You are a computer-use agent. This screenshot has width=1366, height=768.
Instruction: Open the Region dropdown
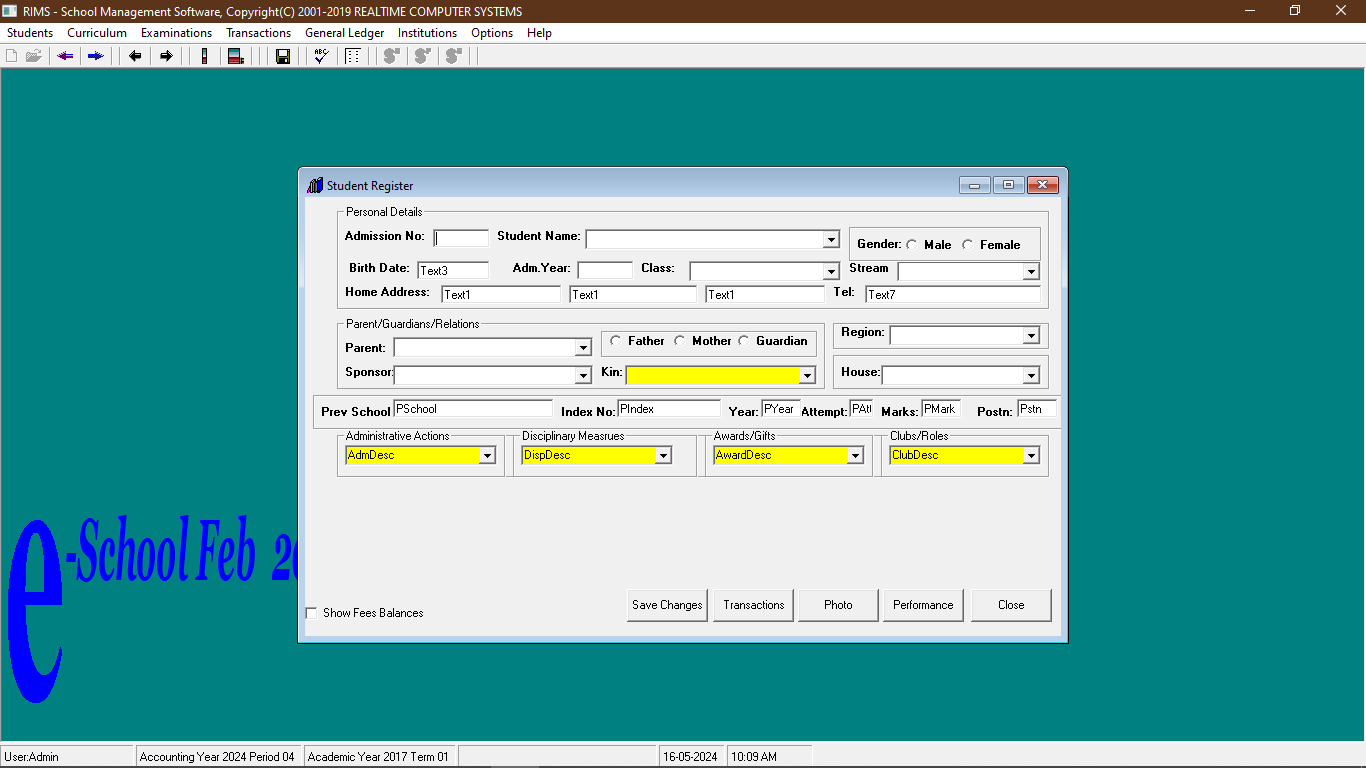click(x=1031, y=336)
